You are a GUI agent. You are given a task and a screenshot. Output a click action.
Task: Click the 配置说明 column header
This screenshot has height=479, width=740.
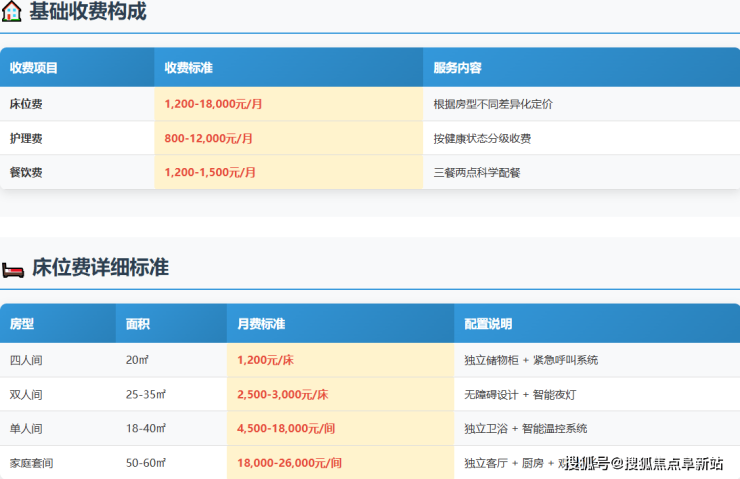tap(488, 324)
